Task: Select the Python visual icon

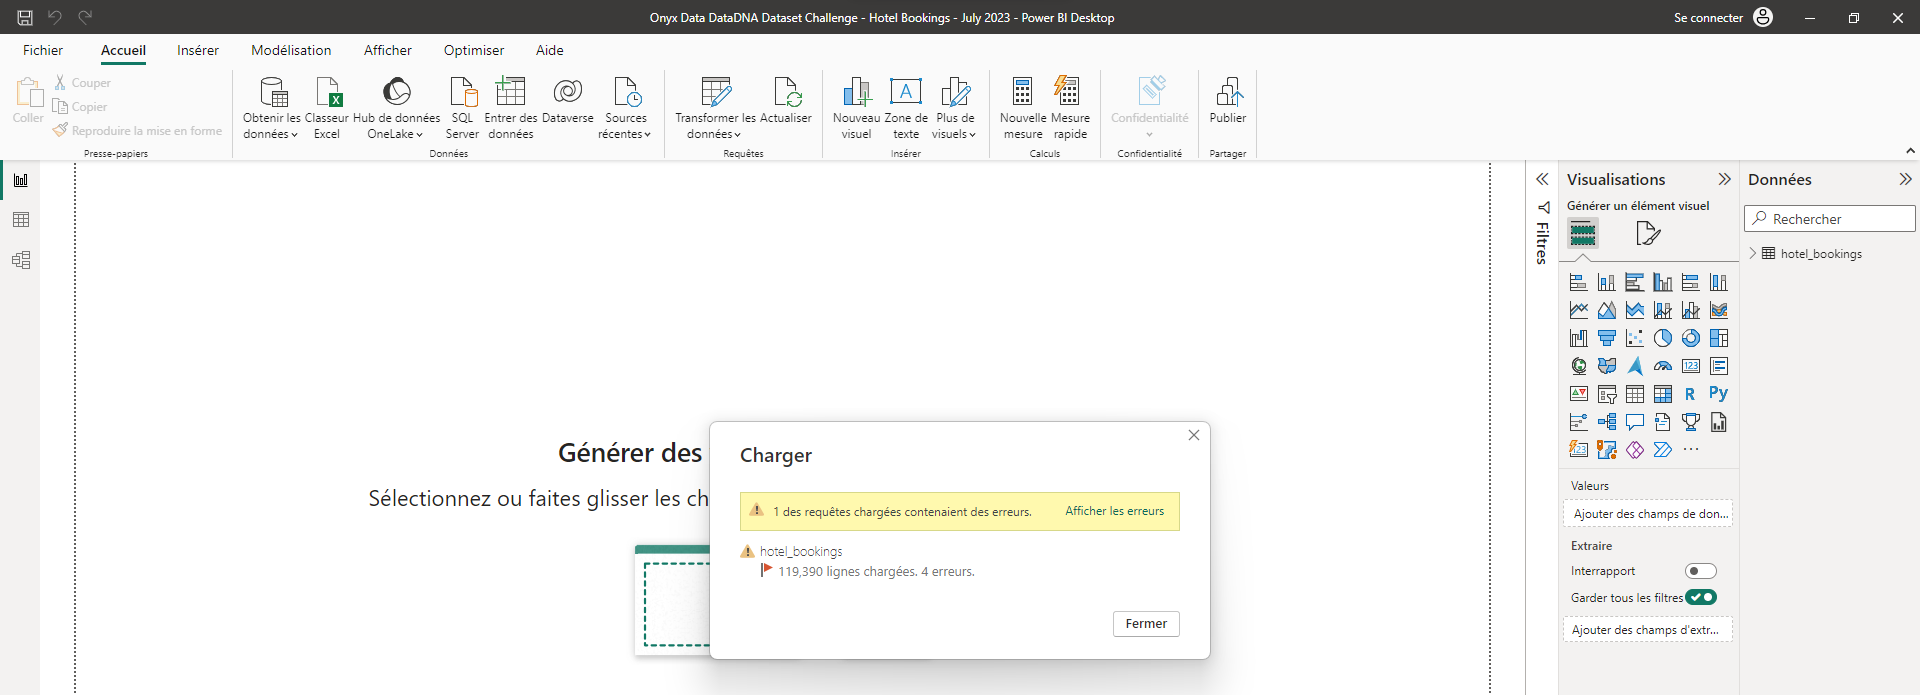Action: (1718, 393)
